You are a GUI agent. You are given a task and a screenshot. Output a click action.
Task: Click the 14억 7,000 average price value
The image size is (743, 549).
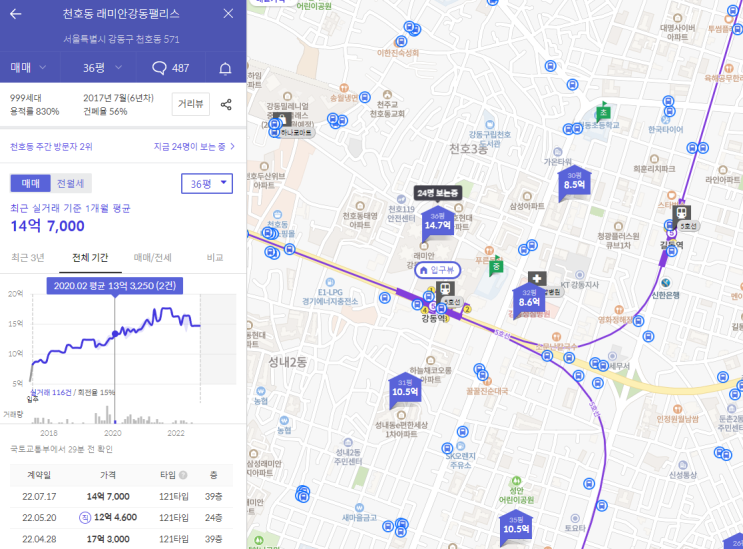47,226
